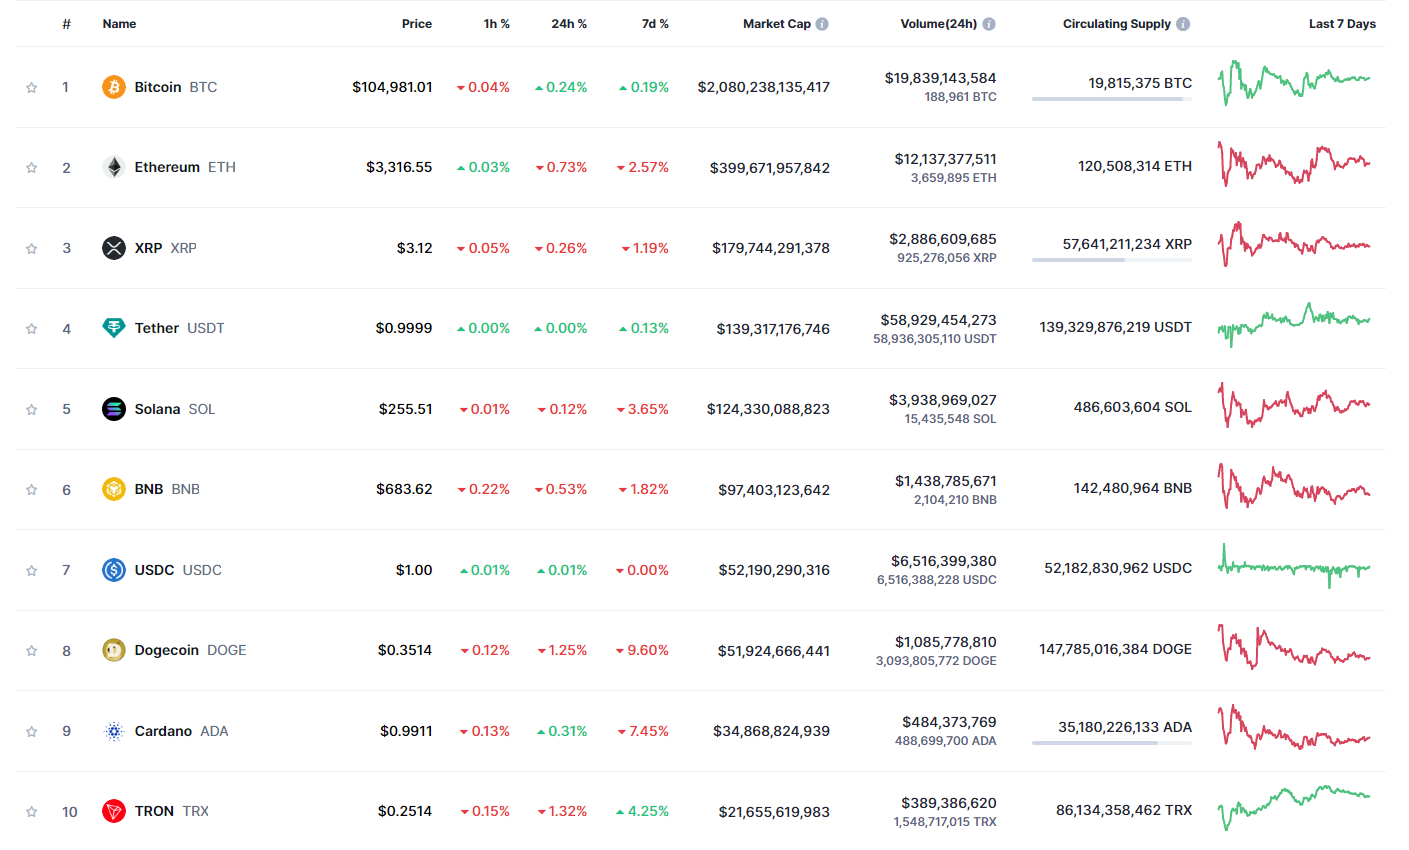The height and width of the screenshot is (850, 1409).
Task: Click the Circulating Supply info icon
Action: tap(1183, 24)
